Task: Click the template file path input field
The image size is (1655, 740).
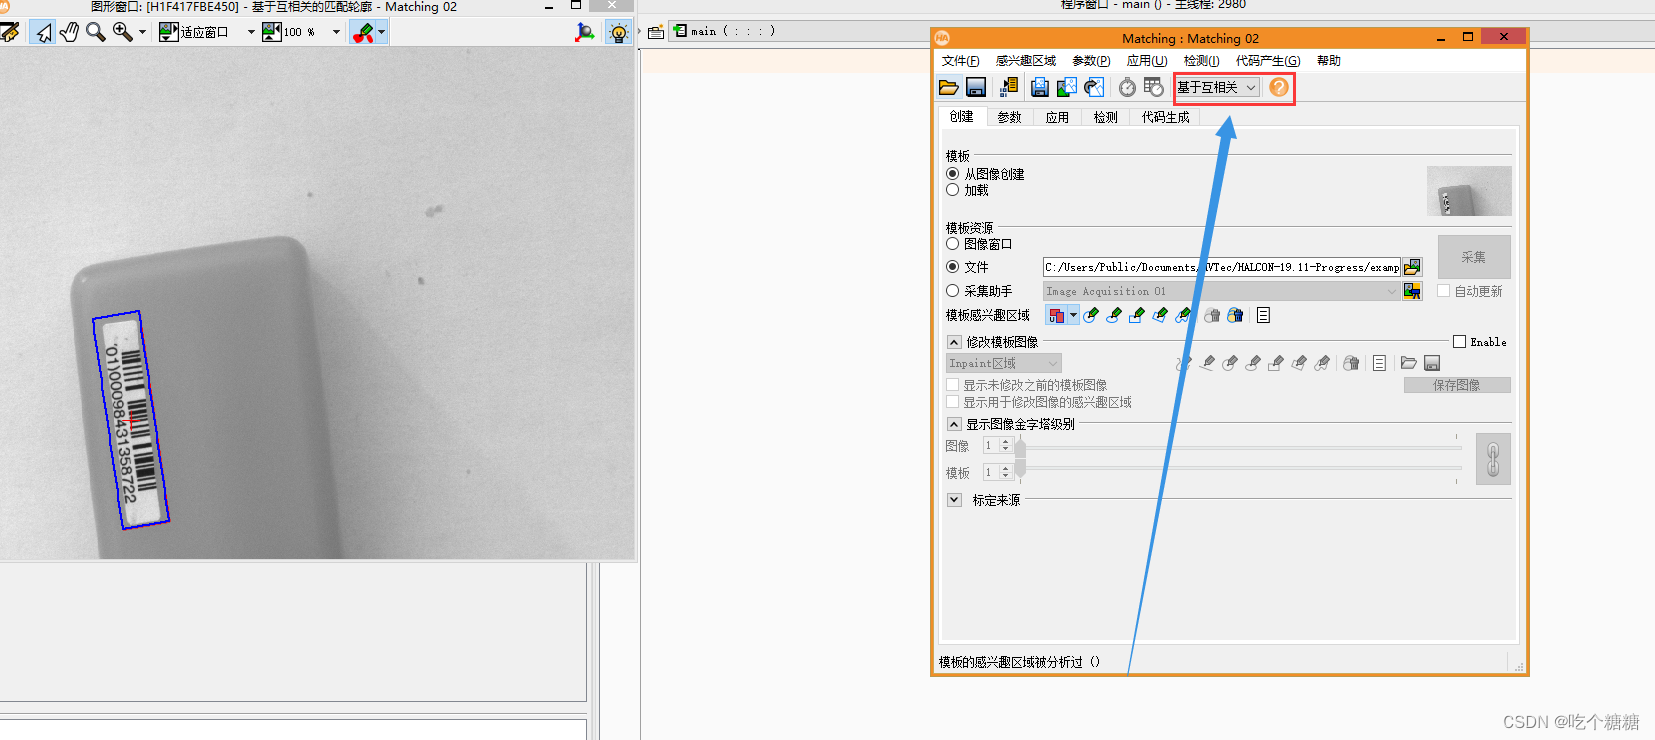Action: pos(1221,267)
